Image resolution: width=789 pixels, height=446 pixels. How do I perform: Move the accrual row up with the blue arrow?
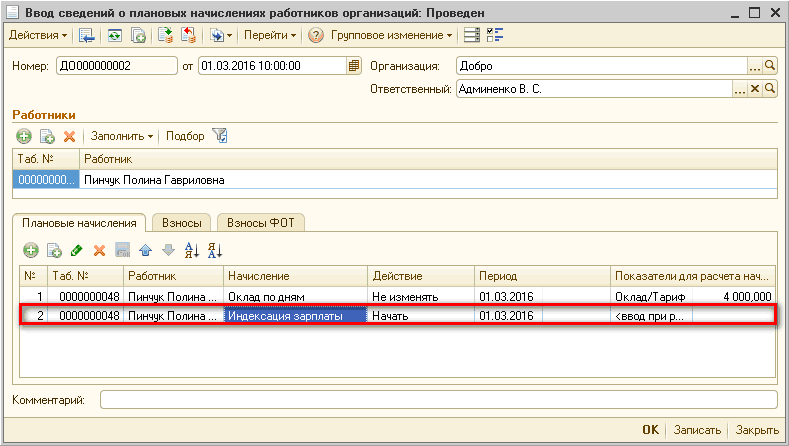click(x=145, y=250)
